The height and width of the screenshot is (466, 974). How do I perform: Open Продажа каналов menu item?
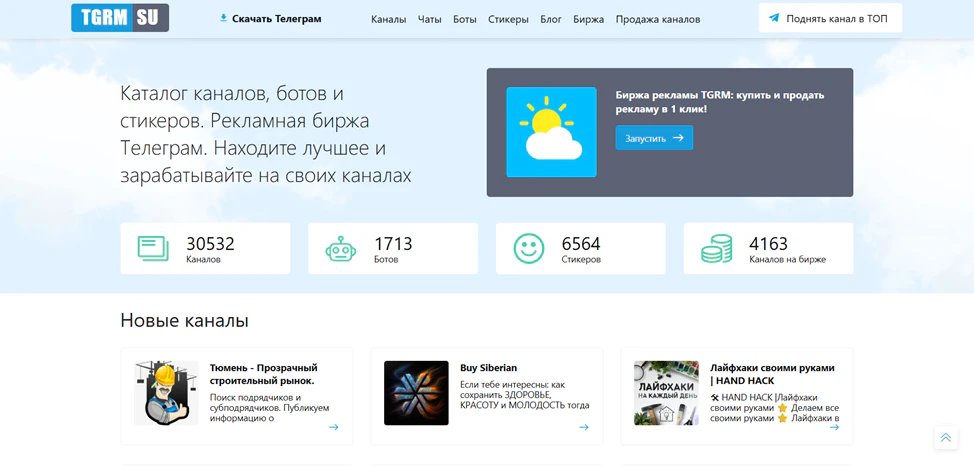[x=658, y=19]
